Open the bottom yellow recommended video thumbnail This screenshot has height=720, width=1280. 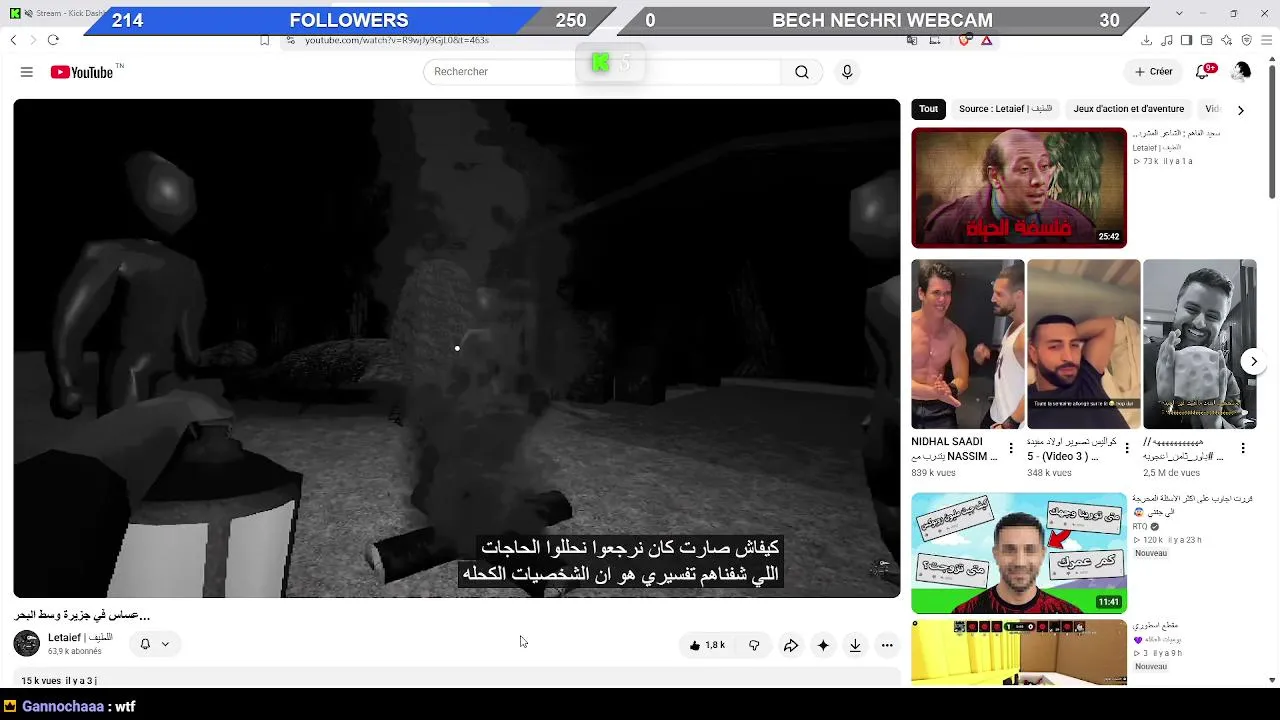point(1019,653)
